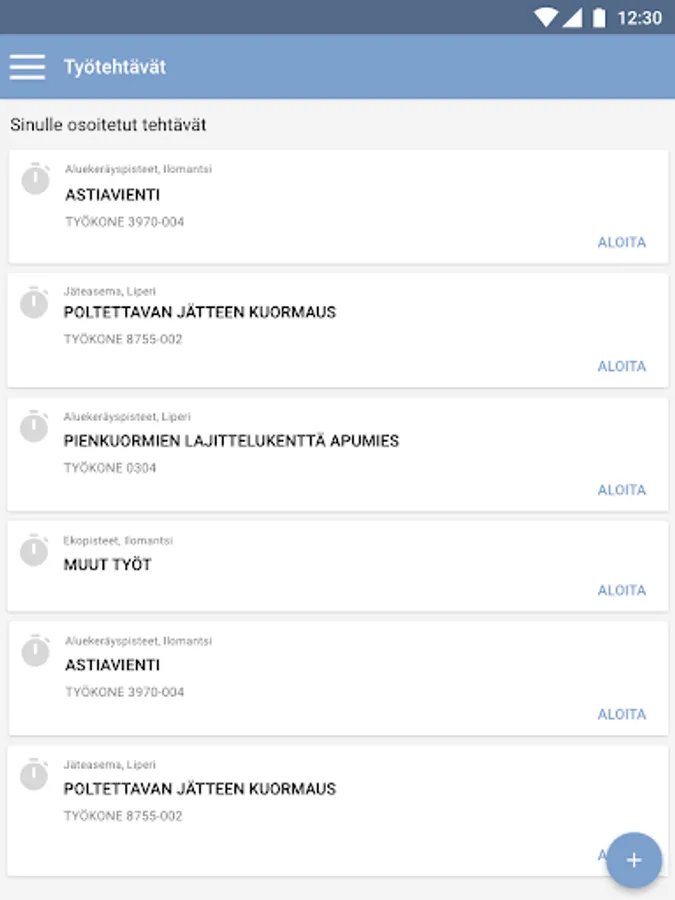The image size is (675, 900).
Task: Check the Wi-Fi status icon
Action: 546,17
